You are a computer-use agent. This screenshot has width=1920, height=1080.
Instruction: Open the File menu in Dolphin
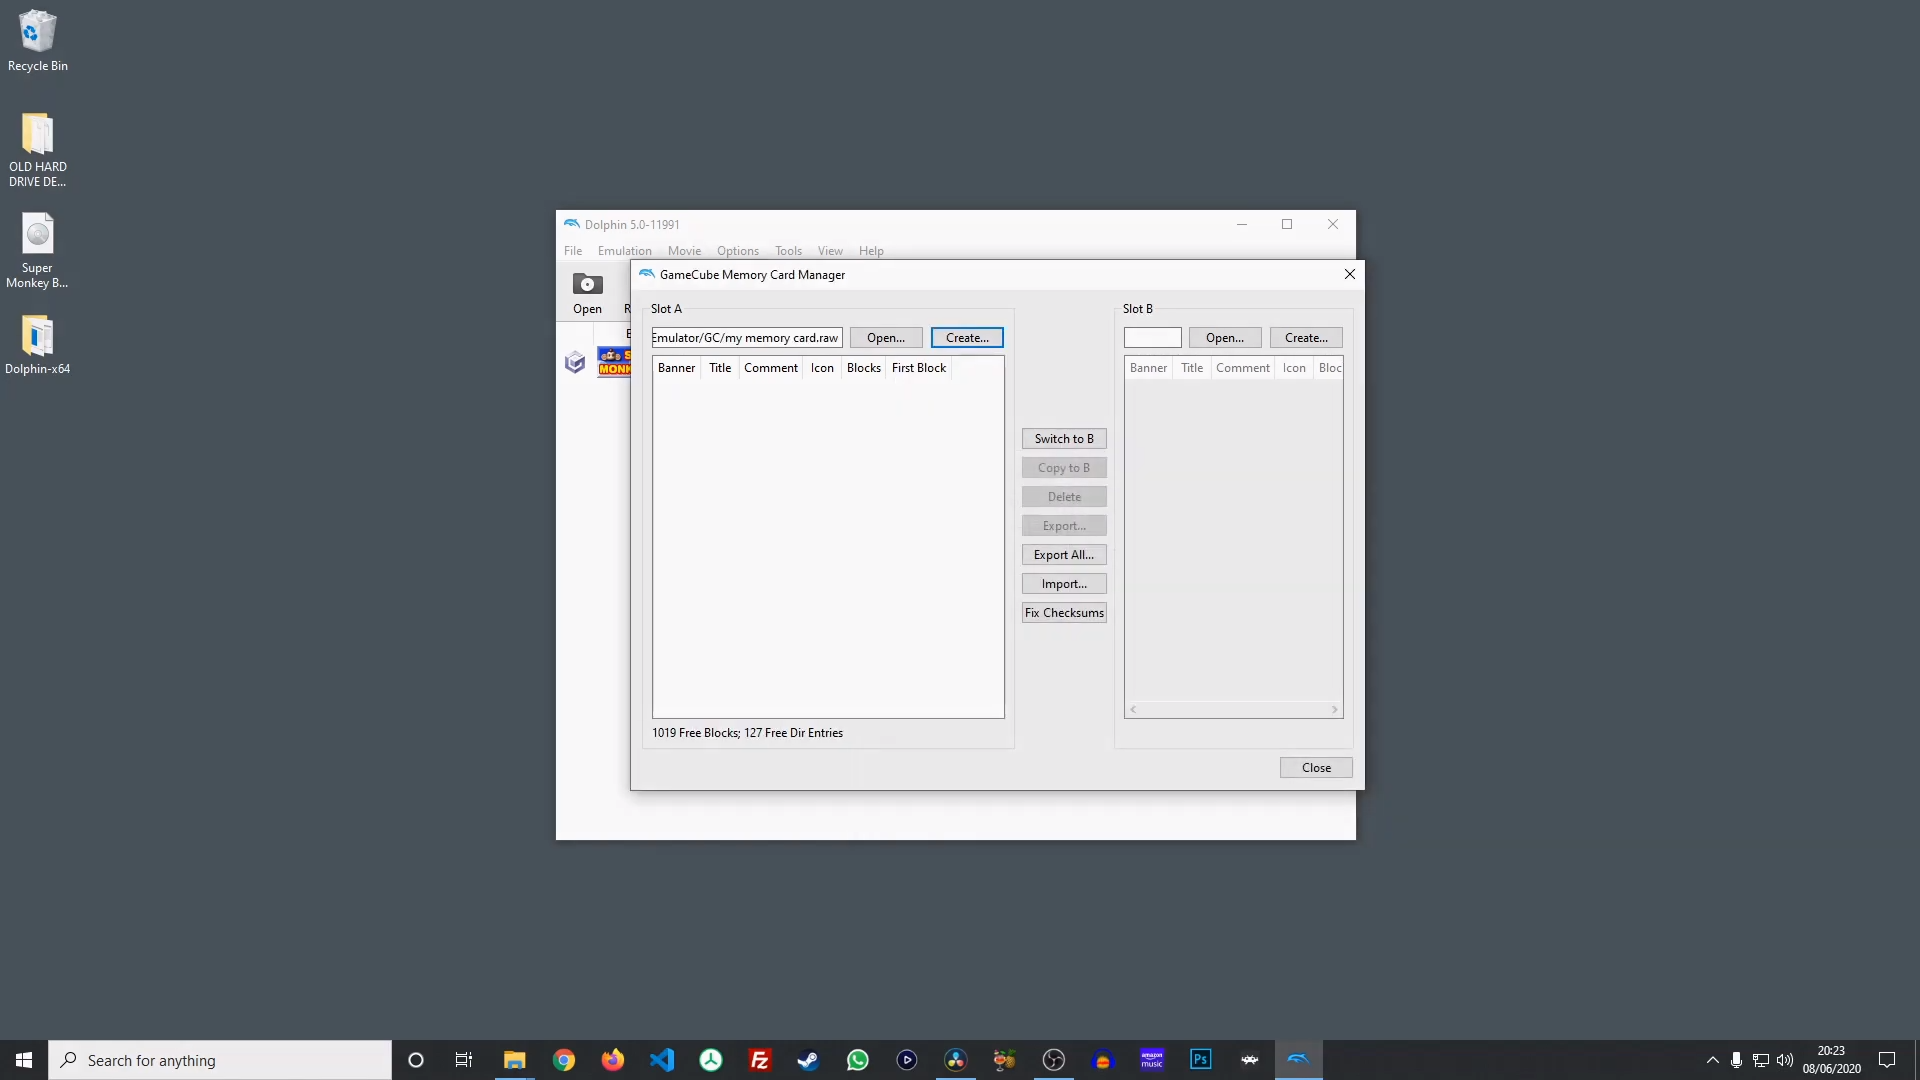tap(572, 251)
